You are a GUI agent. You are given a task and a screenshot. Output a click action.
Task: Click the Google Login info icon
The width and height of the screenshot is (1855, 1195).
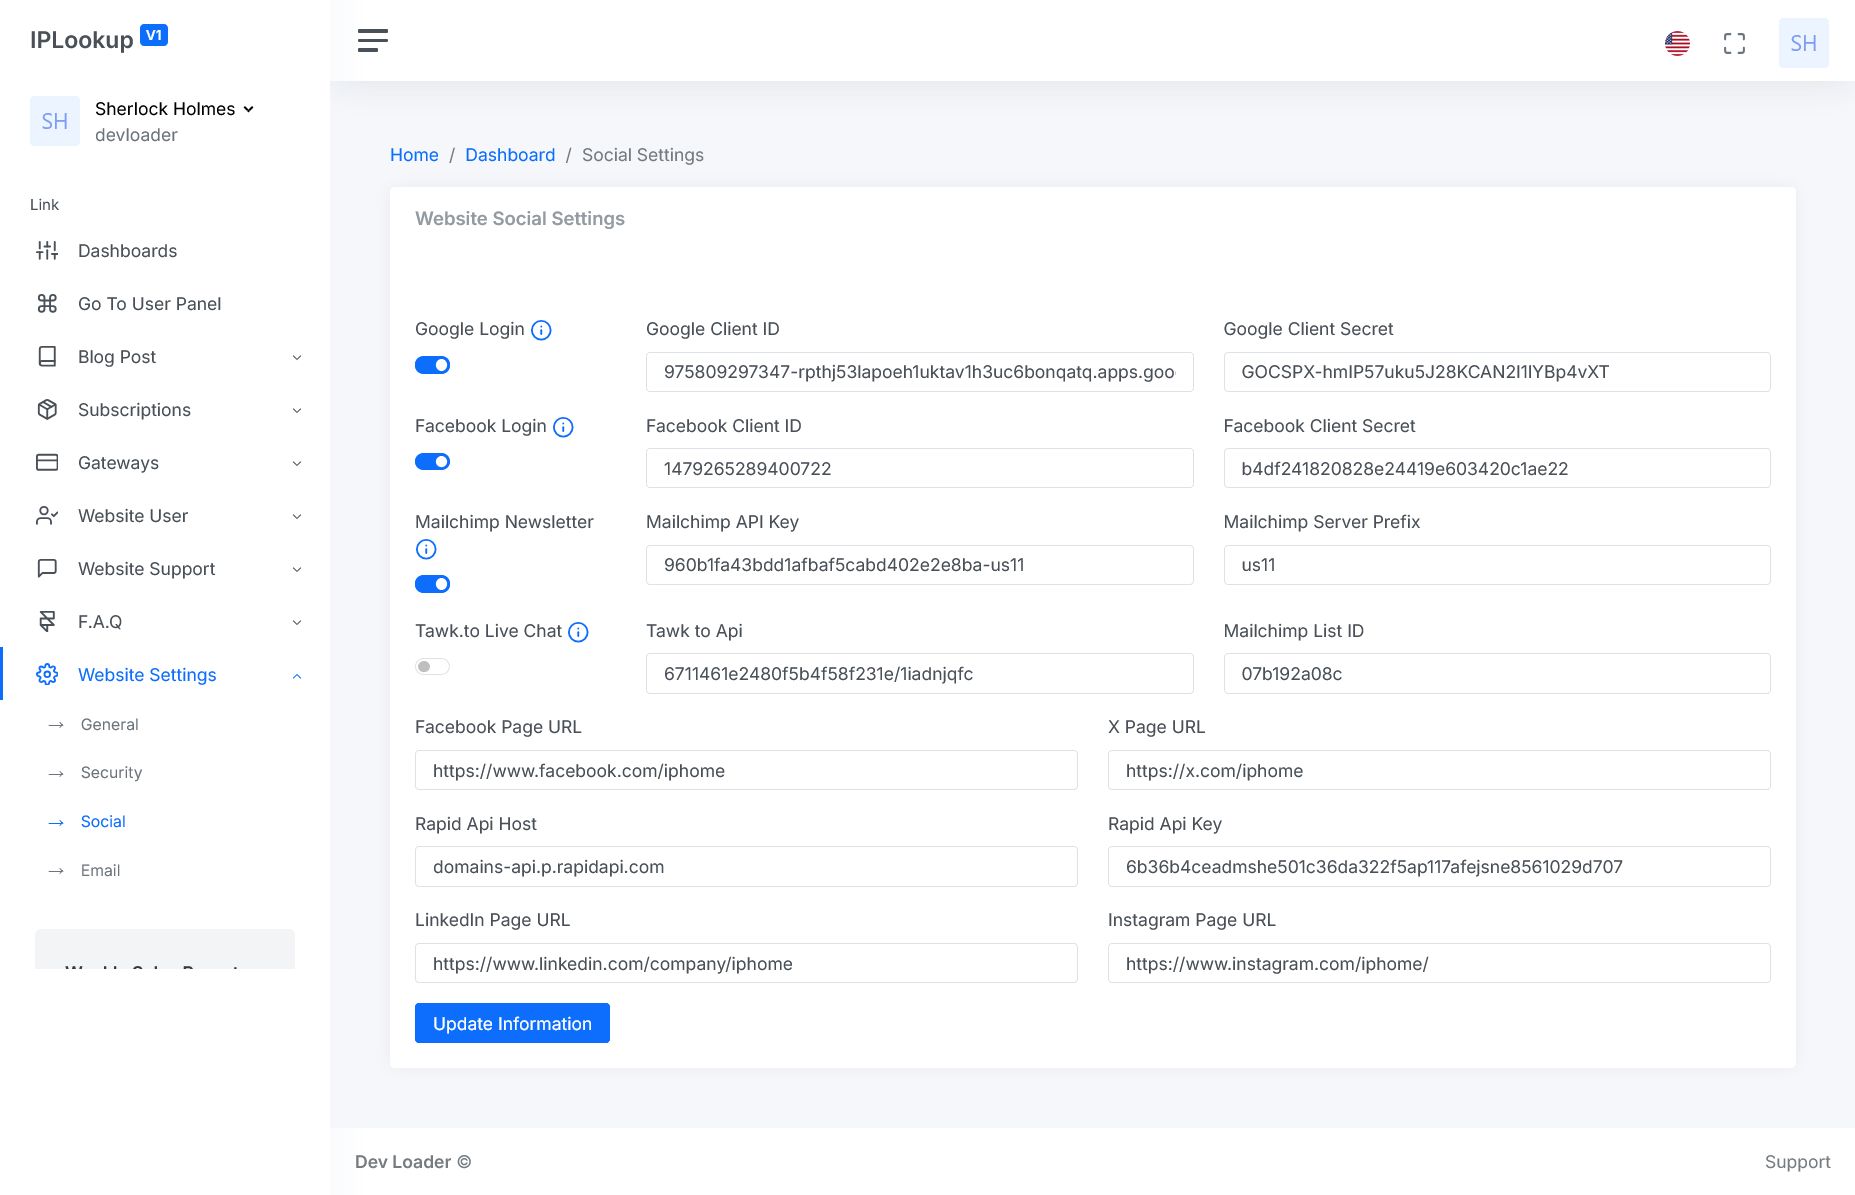[x=541, y=330]
